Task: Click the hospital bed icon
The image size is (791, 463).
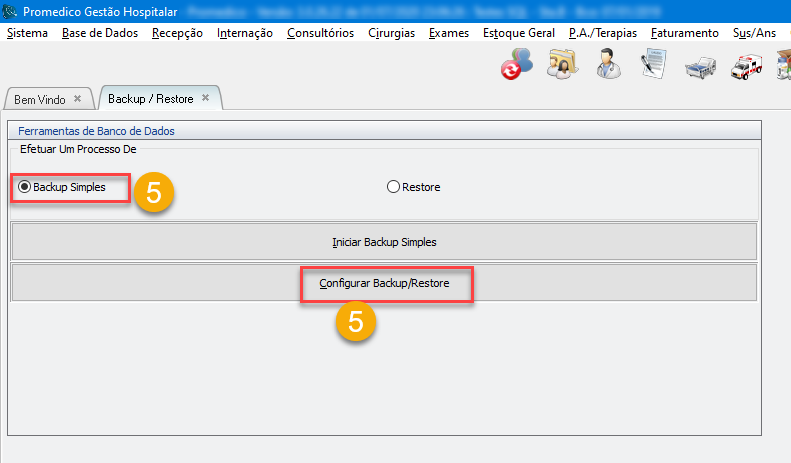Action: pos(700,67)
